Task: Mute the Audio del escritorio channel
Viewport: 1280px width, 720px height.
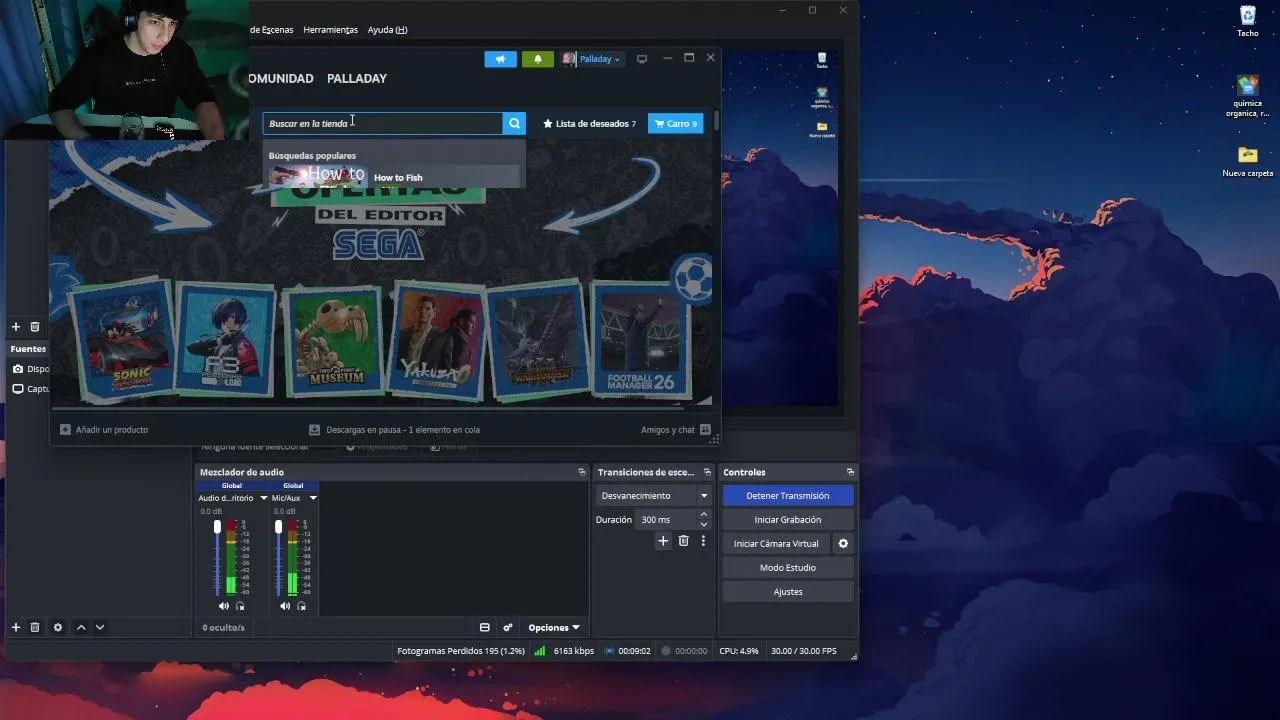Action: [224, 606]
